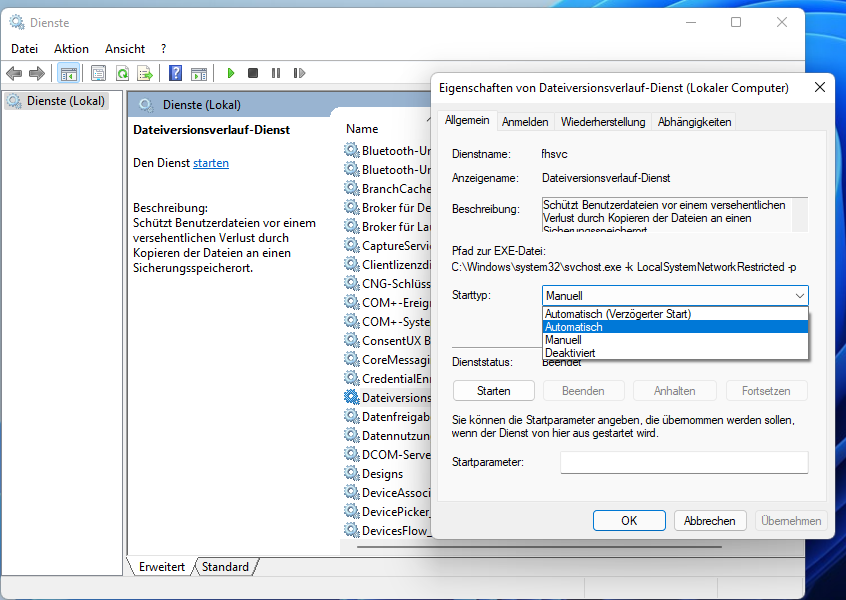The height and width of the screenshot is (600, 846).
Task: Select the DevicesFlow_ service row
Action: 387,530
